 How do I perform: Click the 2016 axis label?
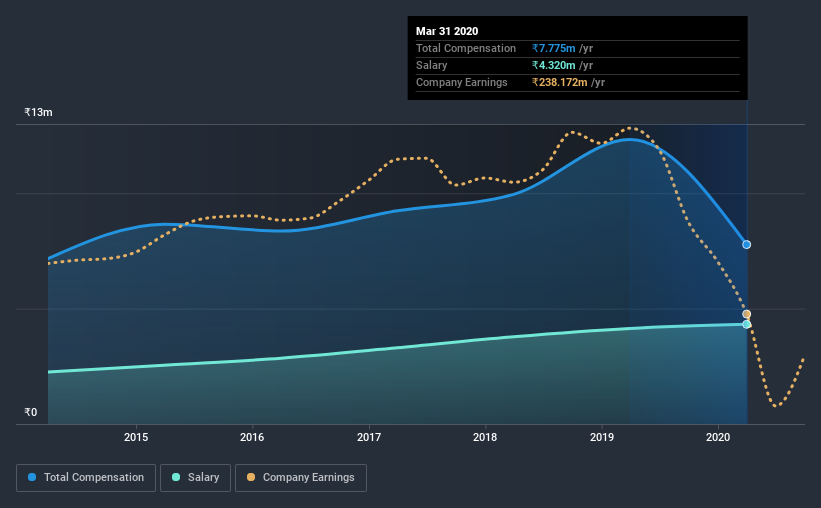[x=252, y=437]
